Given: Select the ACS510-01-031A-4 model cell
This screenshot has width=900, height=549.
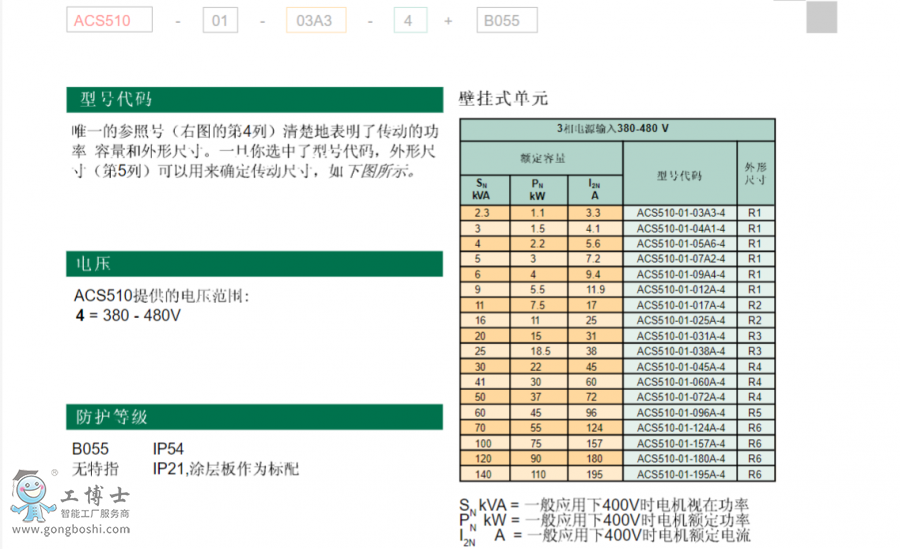Looking at the screenshot, I should pyautogui.click(x=680, y=336).
